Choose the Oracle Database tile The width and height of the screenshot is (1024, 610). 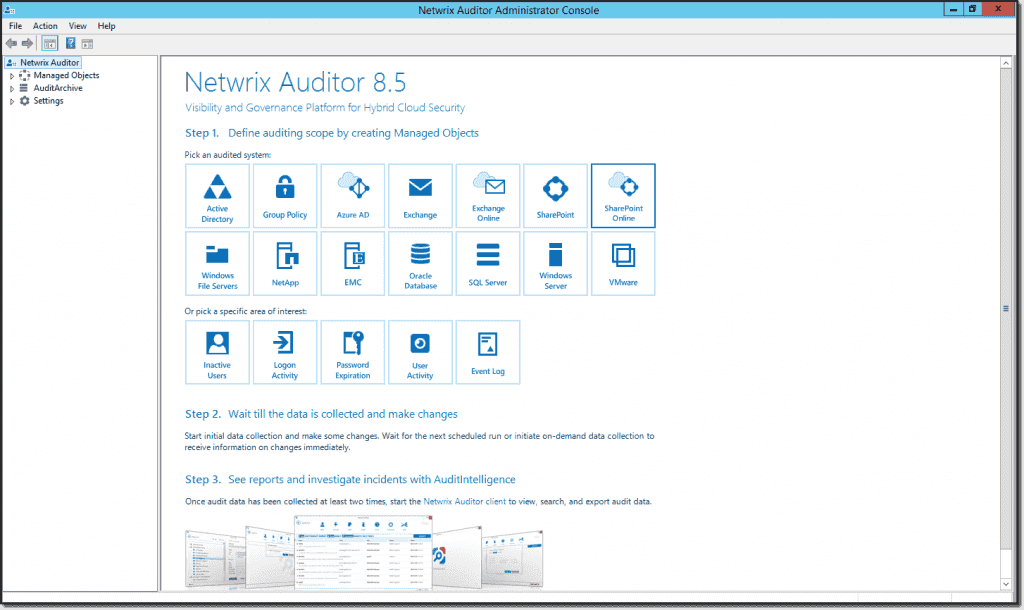(x=420, y=263)
